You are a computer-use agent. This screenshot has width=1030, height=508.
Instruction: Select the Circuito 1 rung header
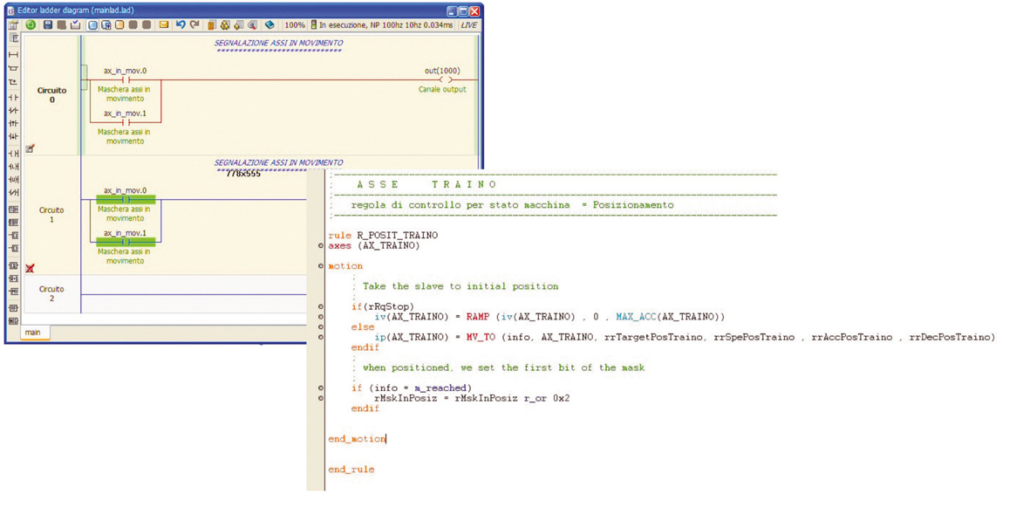tap(52, 215)
